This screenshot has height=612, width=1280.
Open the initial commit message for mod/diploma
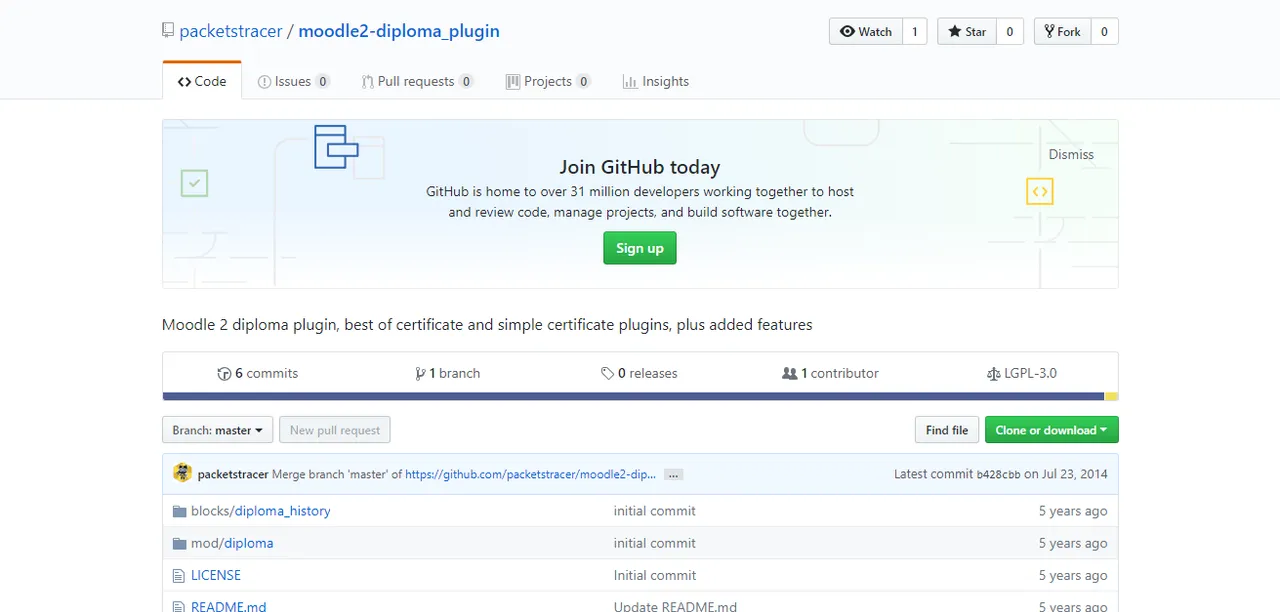(655, 543)
